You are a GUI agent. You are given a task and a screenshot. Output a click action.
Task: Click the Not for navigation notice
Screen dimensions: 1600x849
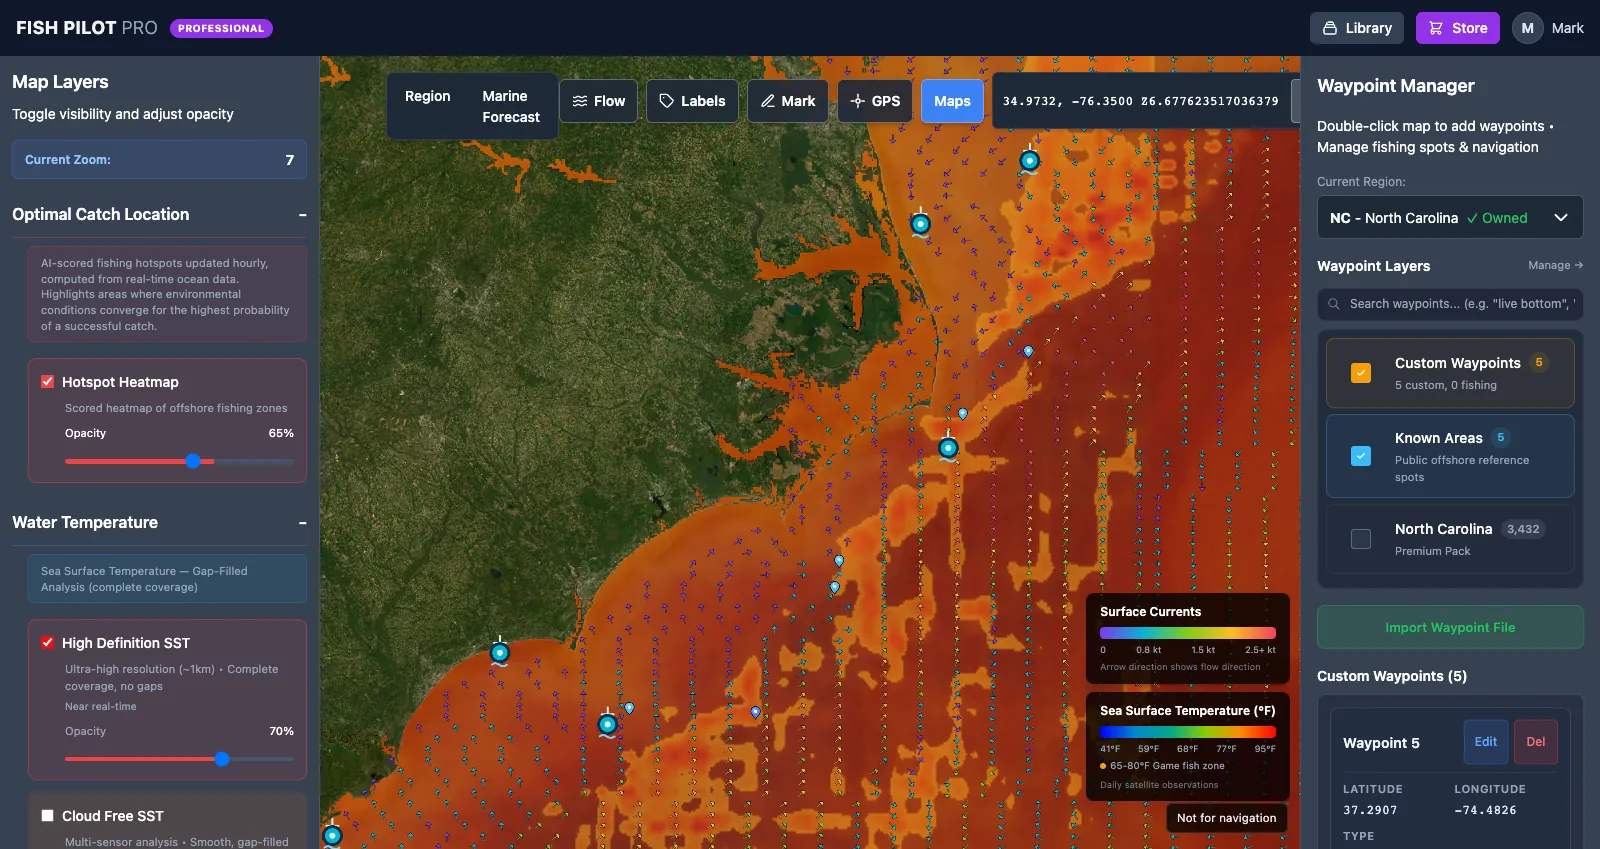[1226, 818]
